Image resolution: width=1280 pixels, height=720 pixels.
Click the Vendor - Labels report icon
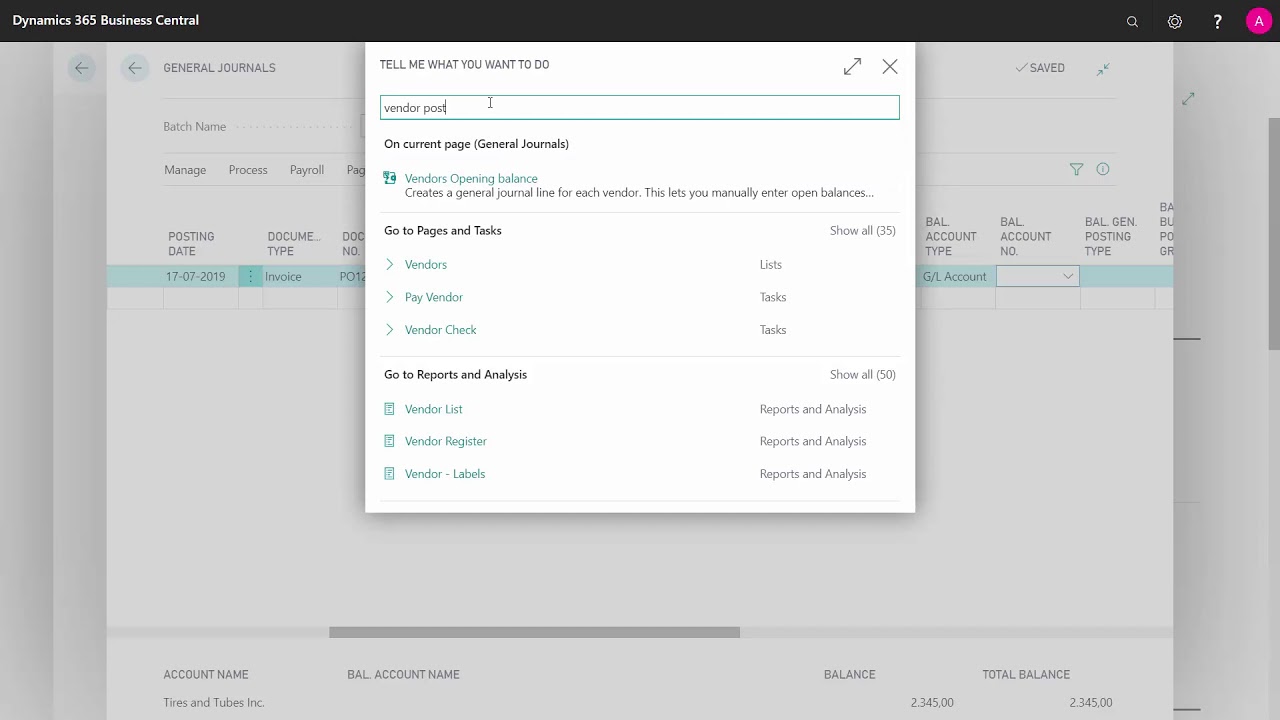coord(390,474)
